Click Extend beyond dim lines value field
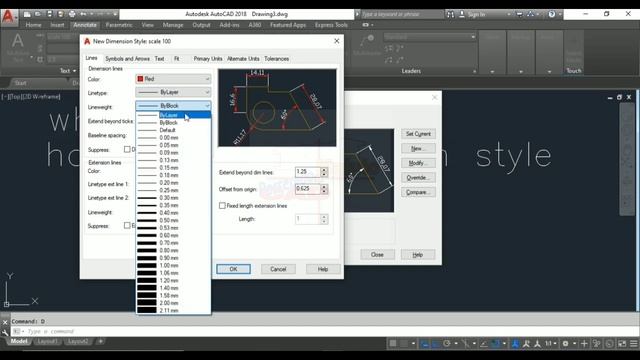Viewport: 640px width, 360px height. (307, 172)
